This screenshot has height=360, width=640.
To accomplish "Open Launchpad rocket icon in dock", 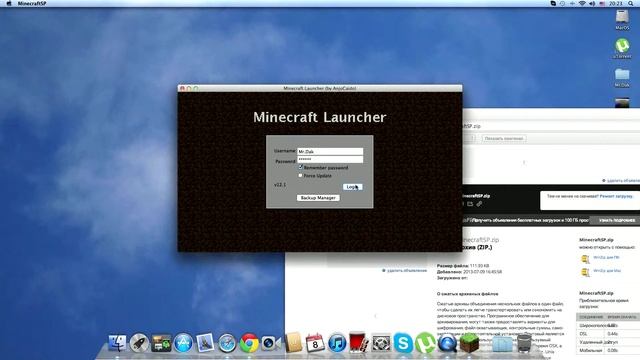I will 139,343.
